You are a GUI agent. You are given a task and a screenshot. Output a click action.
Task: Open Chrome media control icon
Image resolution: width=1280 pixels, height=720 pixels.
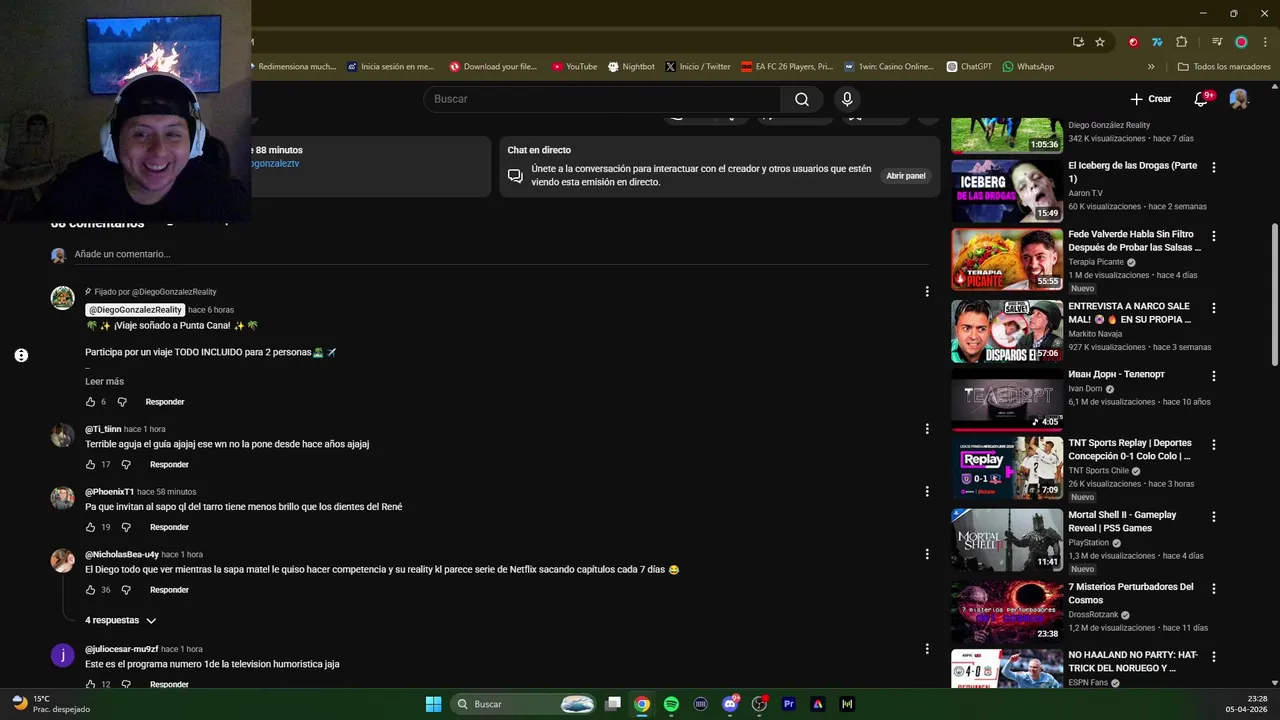click(1217, 42)
